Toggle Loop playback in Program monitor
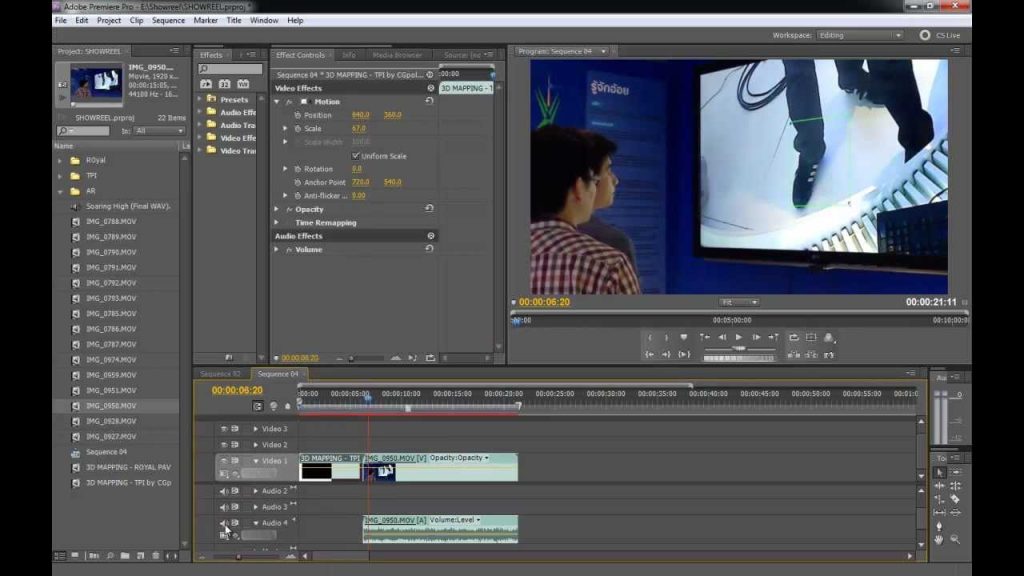The image size is (1024, 576). 794,338
